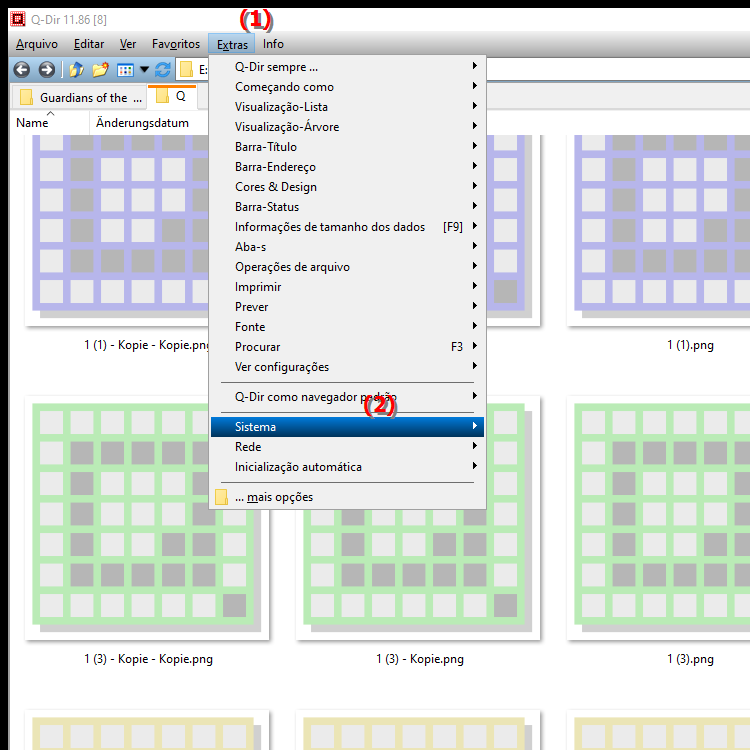Switch to Guardians of the ... tab
Screen dimensions: 750x750
tap(80, 98)
